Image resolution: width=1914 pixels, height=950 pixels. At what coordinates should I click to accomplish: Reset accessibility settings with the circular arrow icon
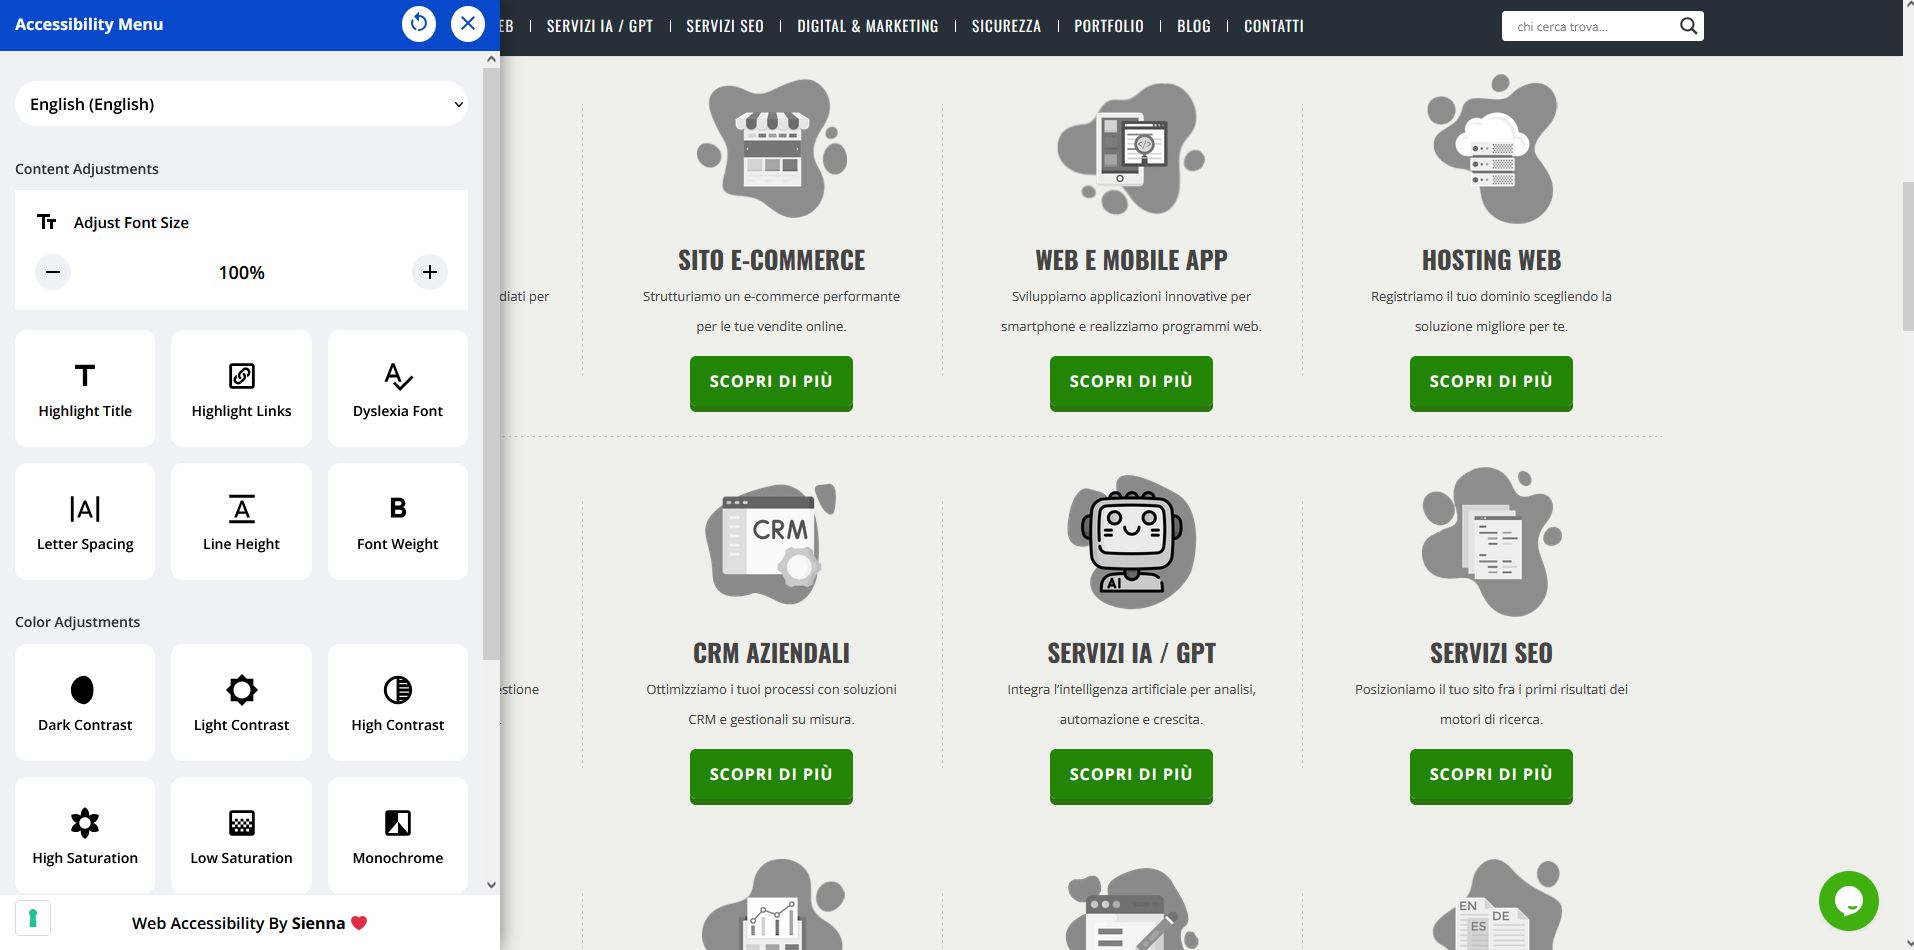[419, 24]
